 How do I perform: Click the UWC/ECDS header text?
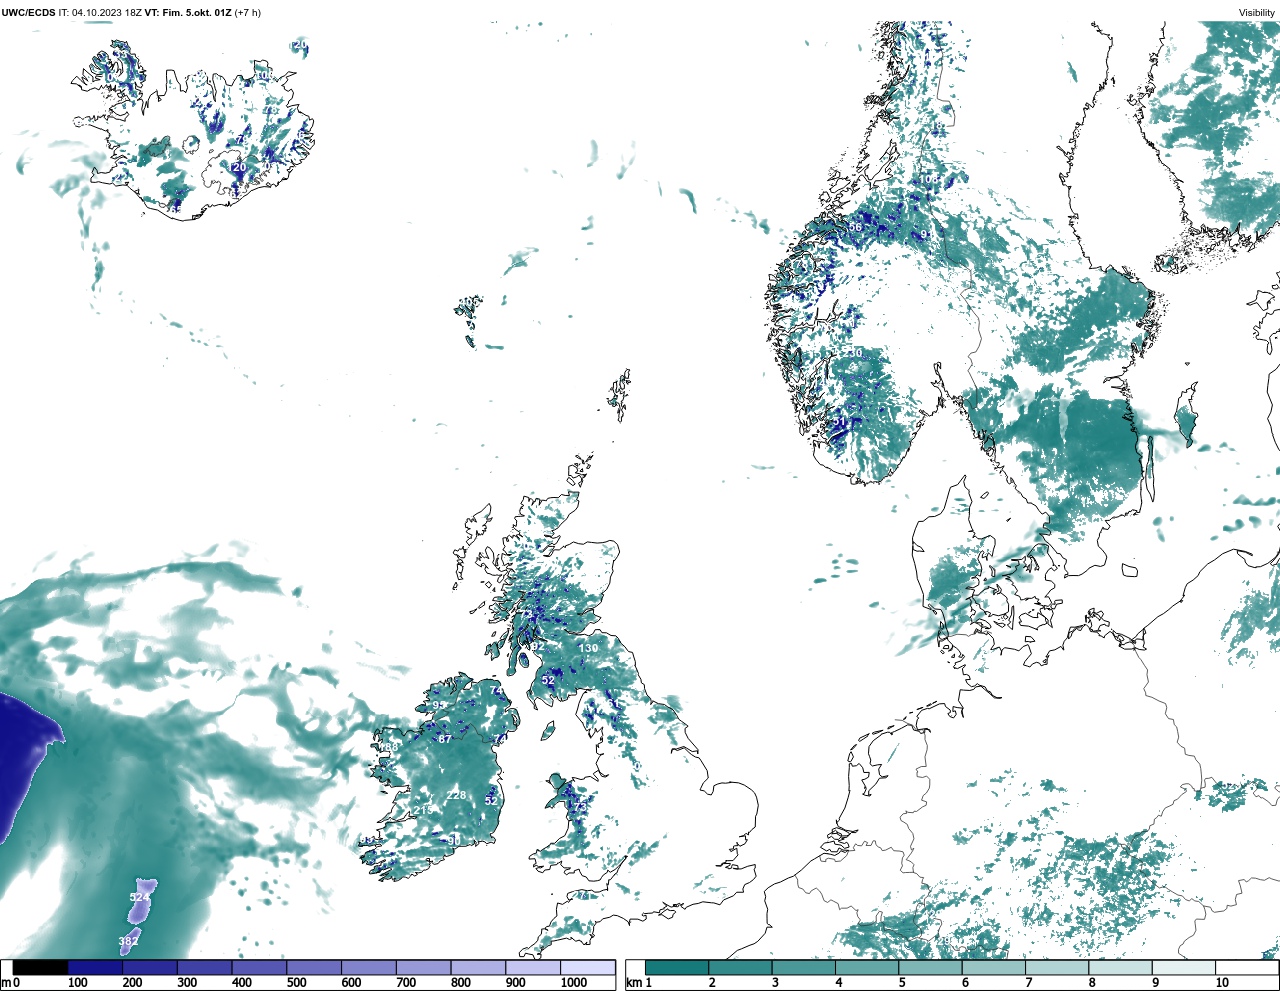(28, 12)
